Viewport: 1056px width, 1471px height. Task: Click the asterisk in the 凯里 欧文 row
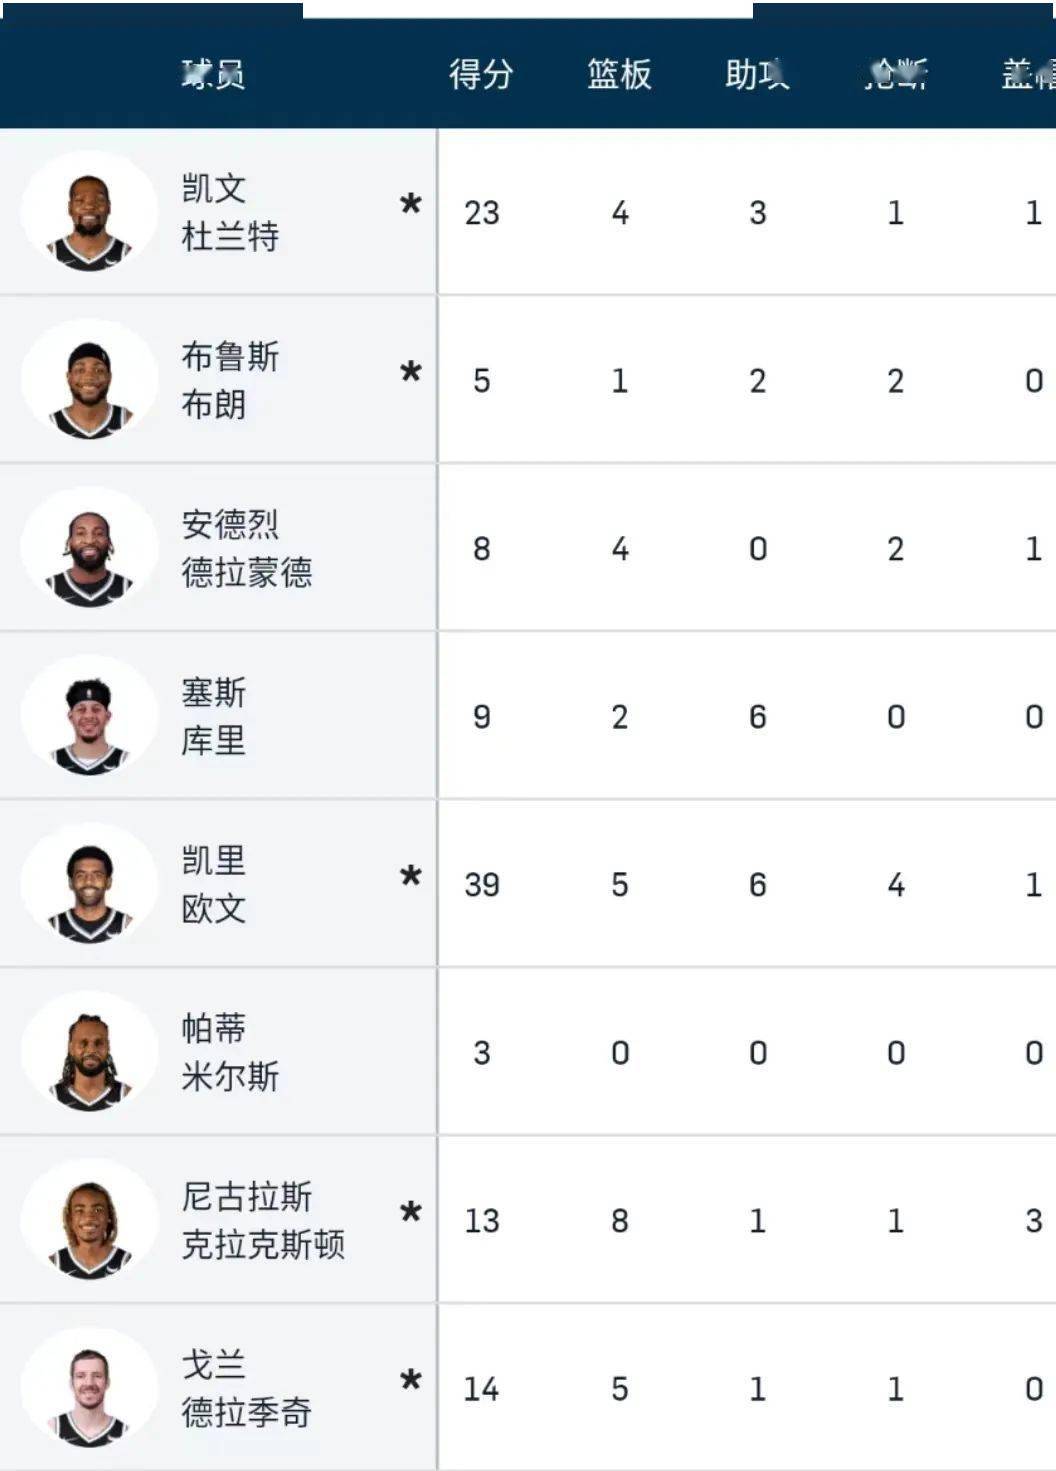click(410, 877)
